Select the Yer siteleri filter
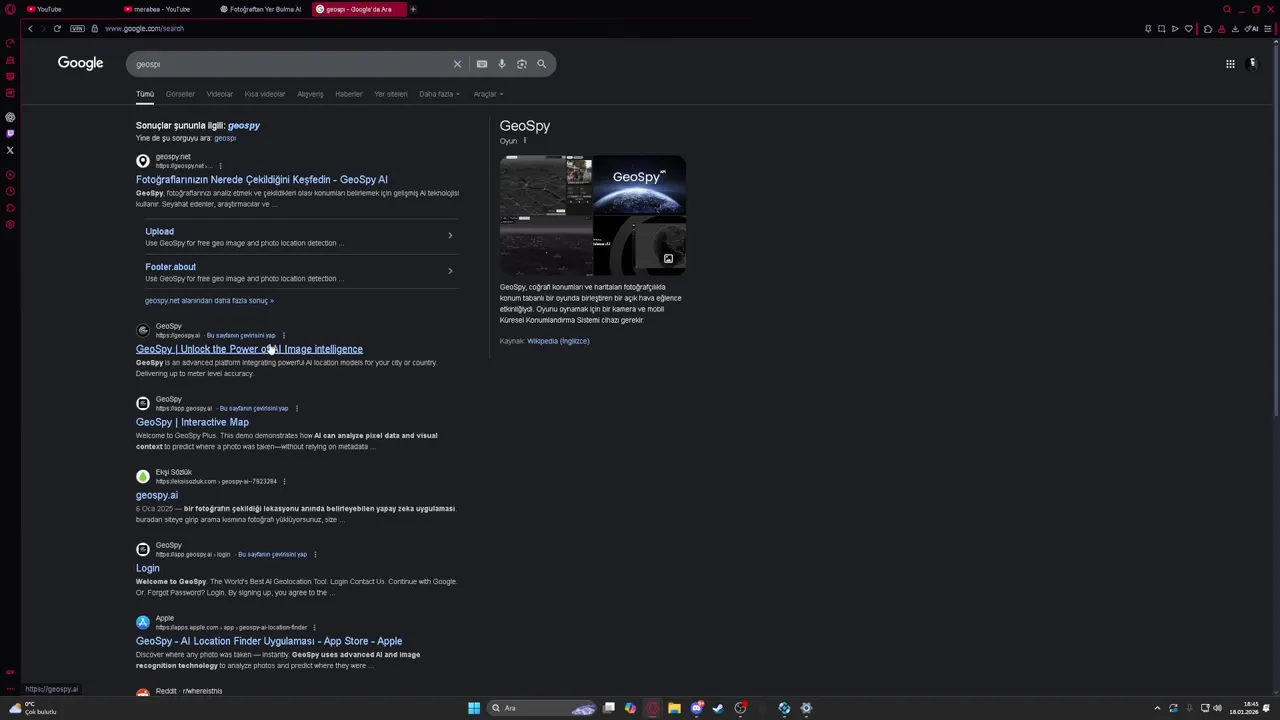 [x=390, y=94]
